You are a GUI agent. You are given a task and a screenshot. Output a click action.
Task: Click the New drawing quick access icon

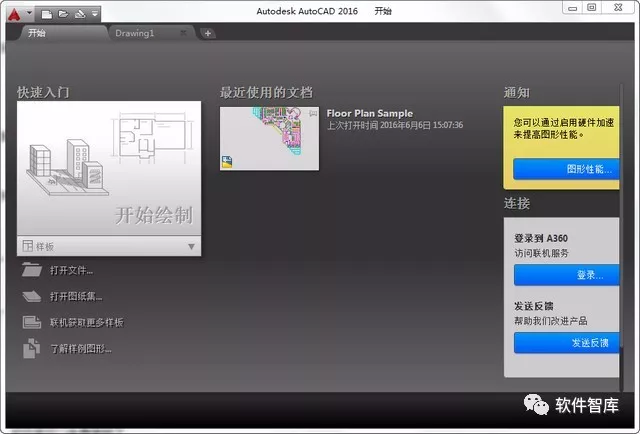tap(47, 15)
